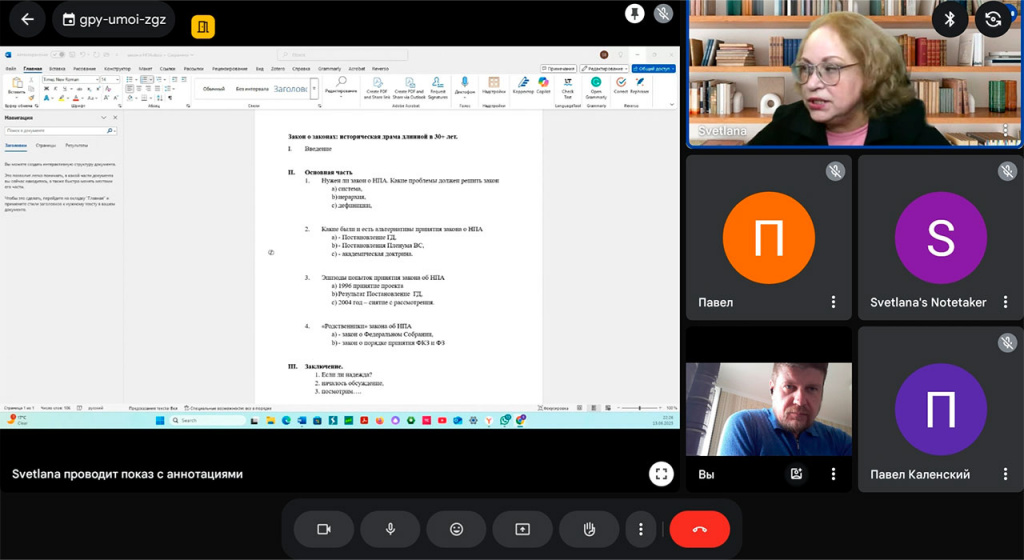Screen dimensions: 1024x560
Task: Toggle bold formatting in shared Word ribbon
Action: click(x=46, y=89)
